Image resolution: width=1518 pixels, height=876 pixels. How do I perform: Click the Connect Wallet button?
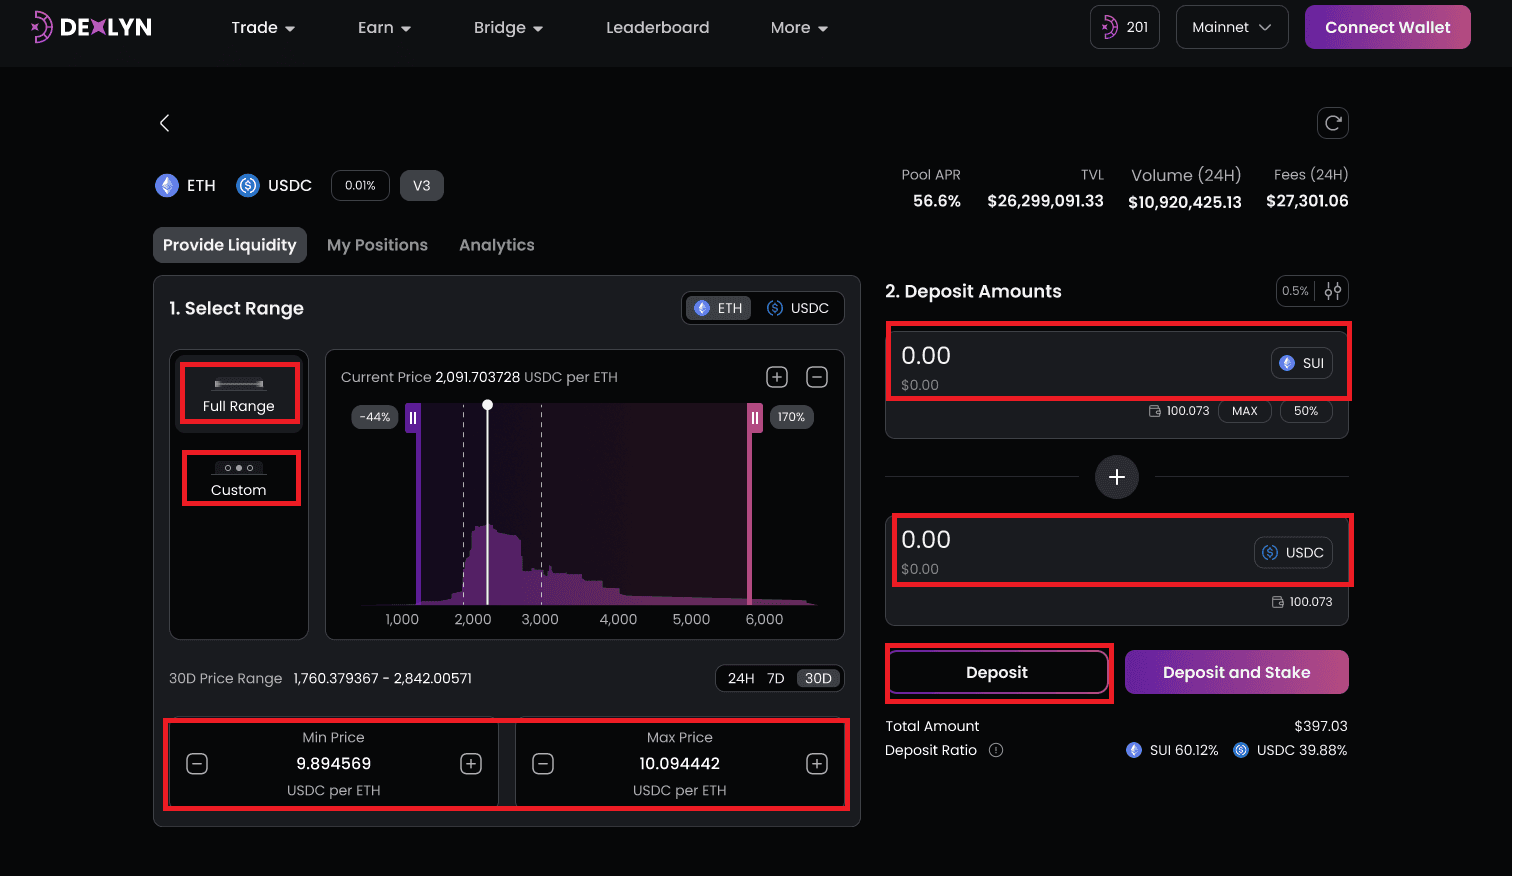click(x=1387, y=28)
